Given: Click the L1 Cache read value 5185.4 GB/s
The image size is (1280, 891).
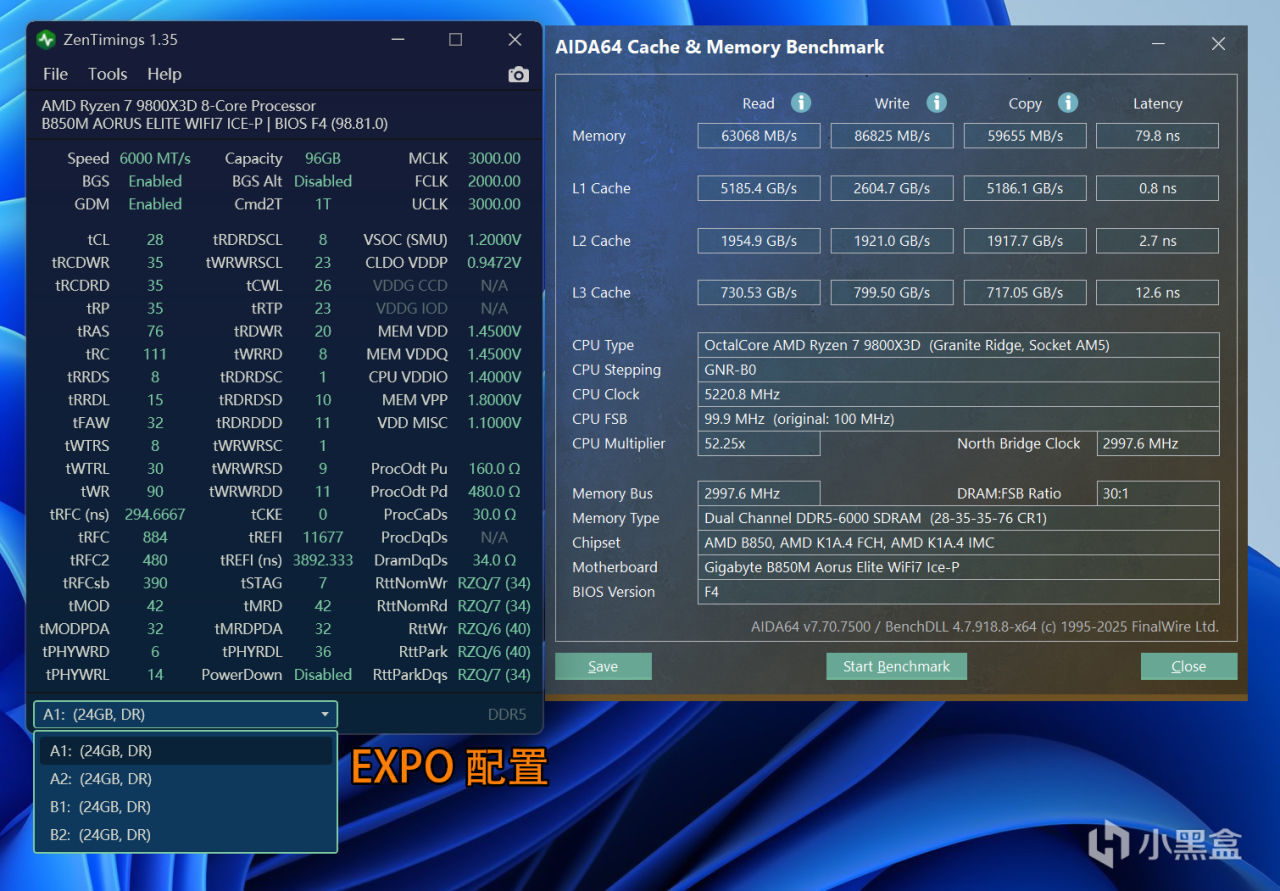Looking at the screenshot, I should [759, 188].
